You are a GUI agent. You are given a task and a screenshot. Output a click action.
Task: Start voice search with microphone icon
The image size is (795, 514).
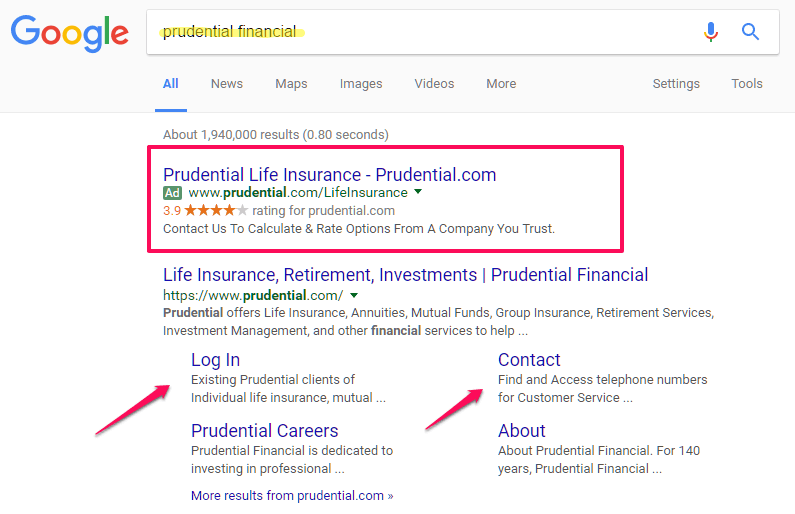[x=711, y=32]
